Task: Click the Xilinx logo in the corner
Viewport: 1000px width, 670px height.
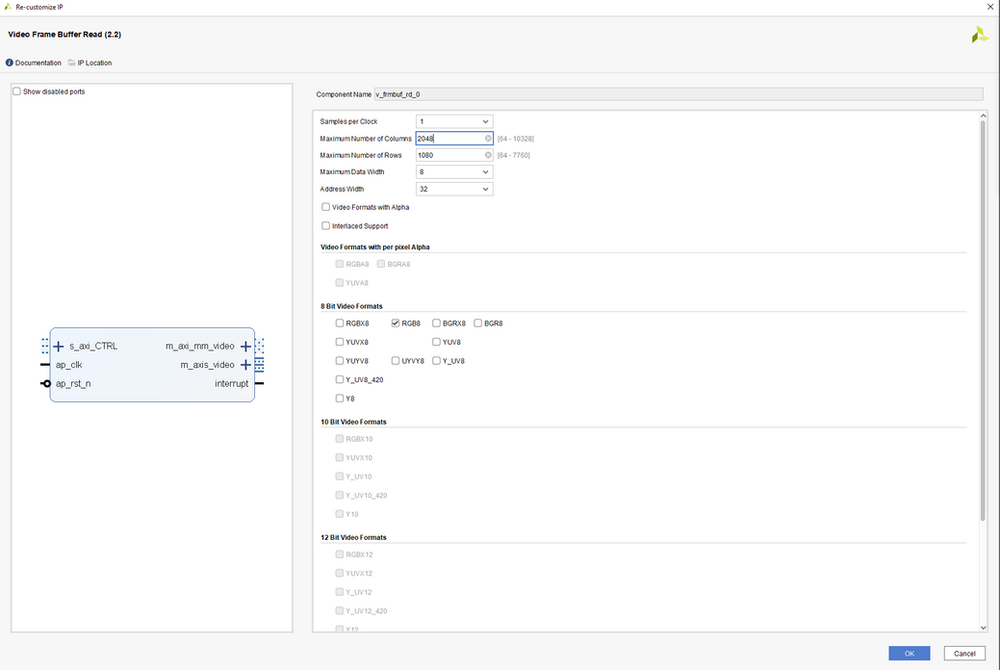Action: pyautogui.click(x=979, y=33)
